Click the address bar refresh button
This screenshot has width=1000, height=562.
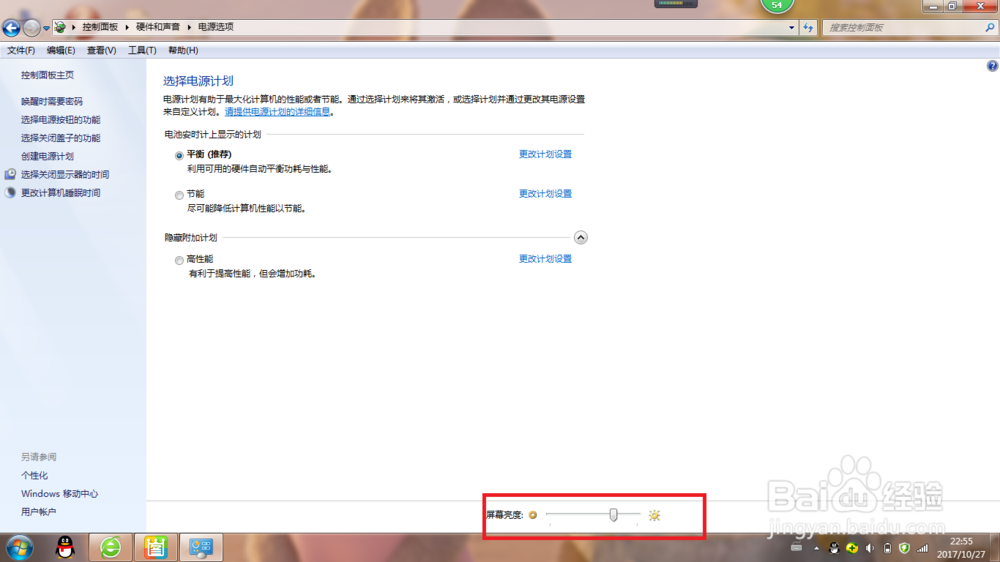pyautogui.click(x=808, y=27)
